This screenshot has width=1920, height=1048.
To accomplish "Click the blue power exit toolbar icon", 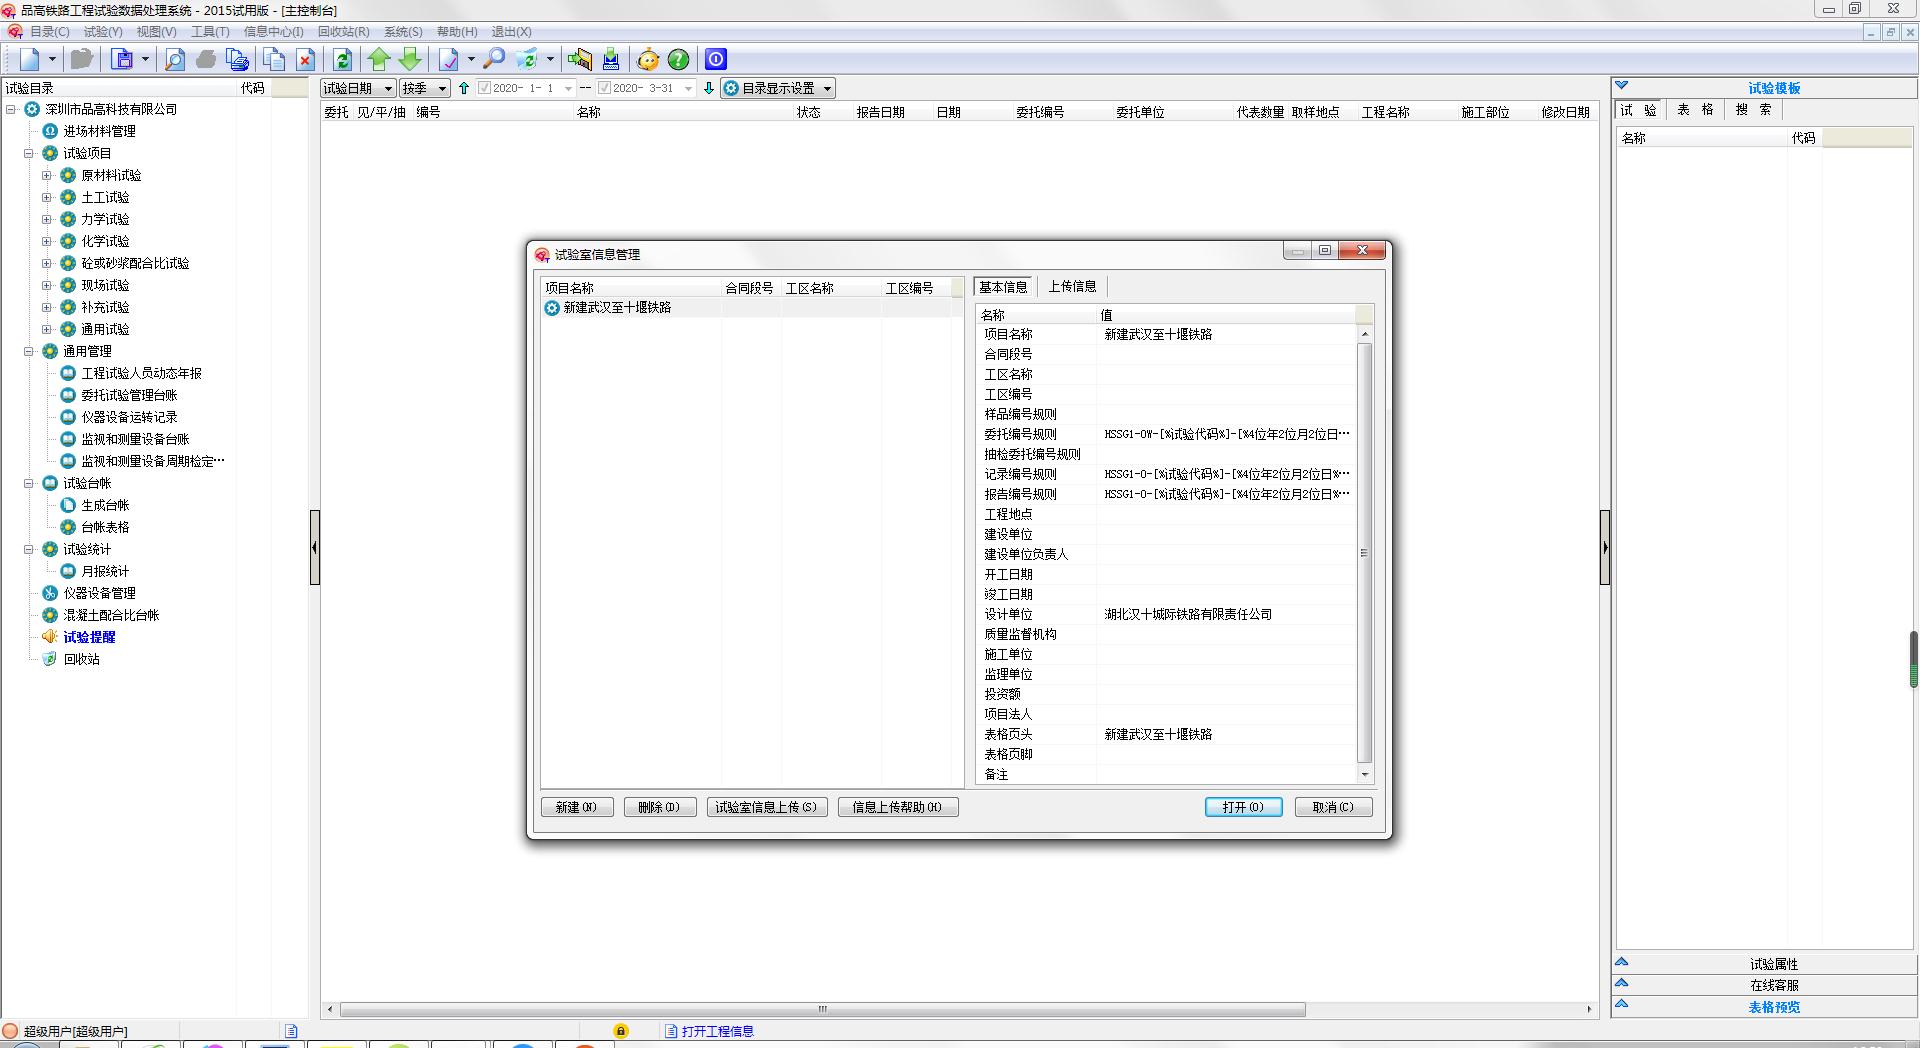I will 716,59.
